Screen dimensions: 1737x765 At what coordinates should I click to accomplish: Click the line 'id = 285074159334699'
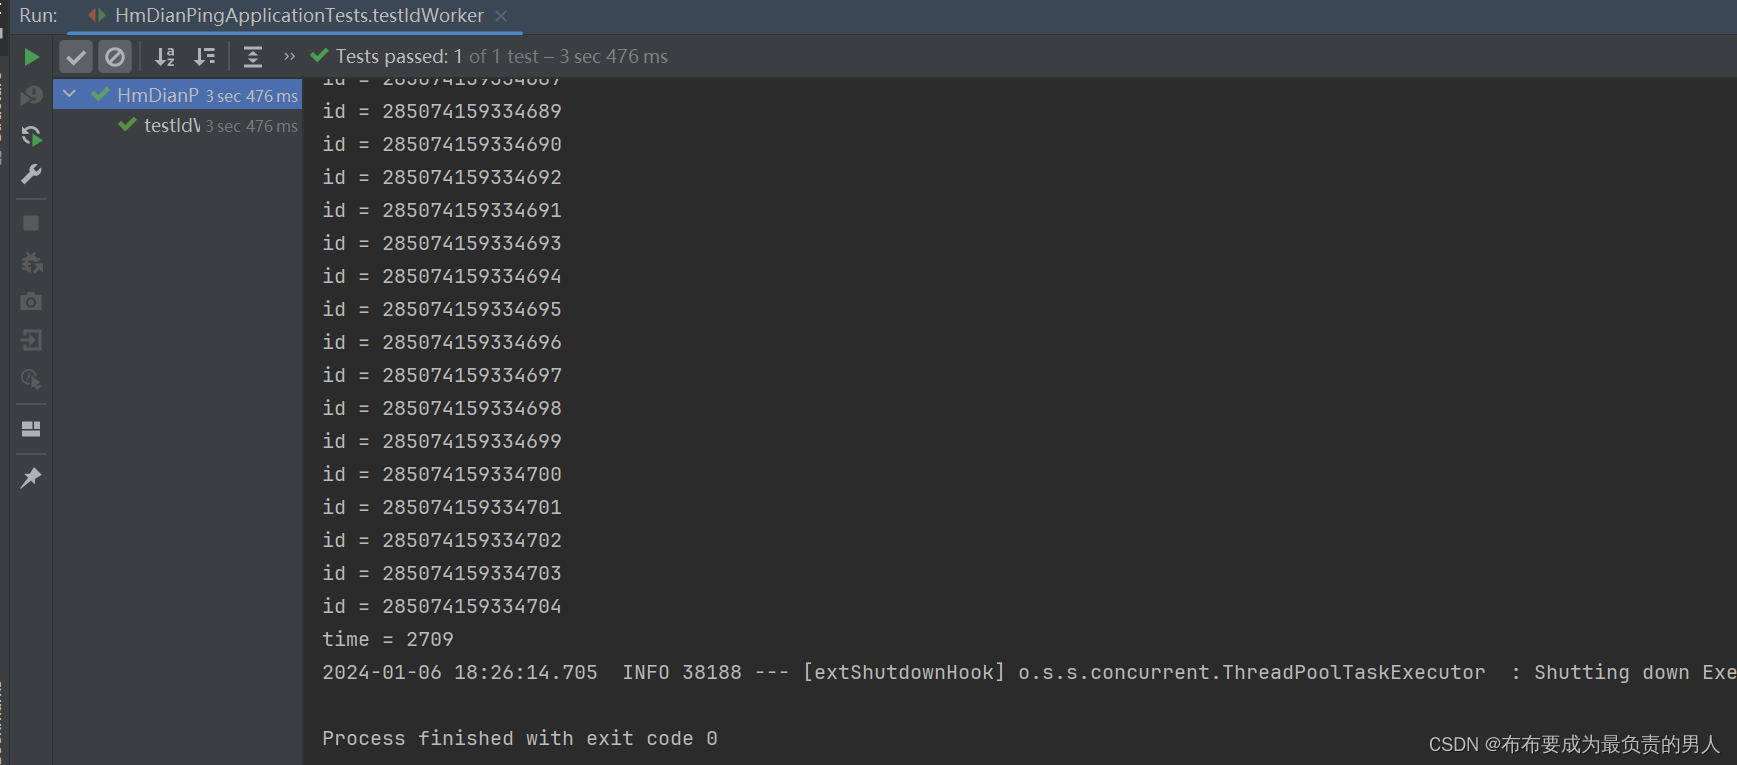pos(442,441)
